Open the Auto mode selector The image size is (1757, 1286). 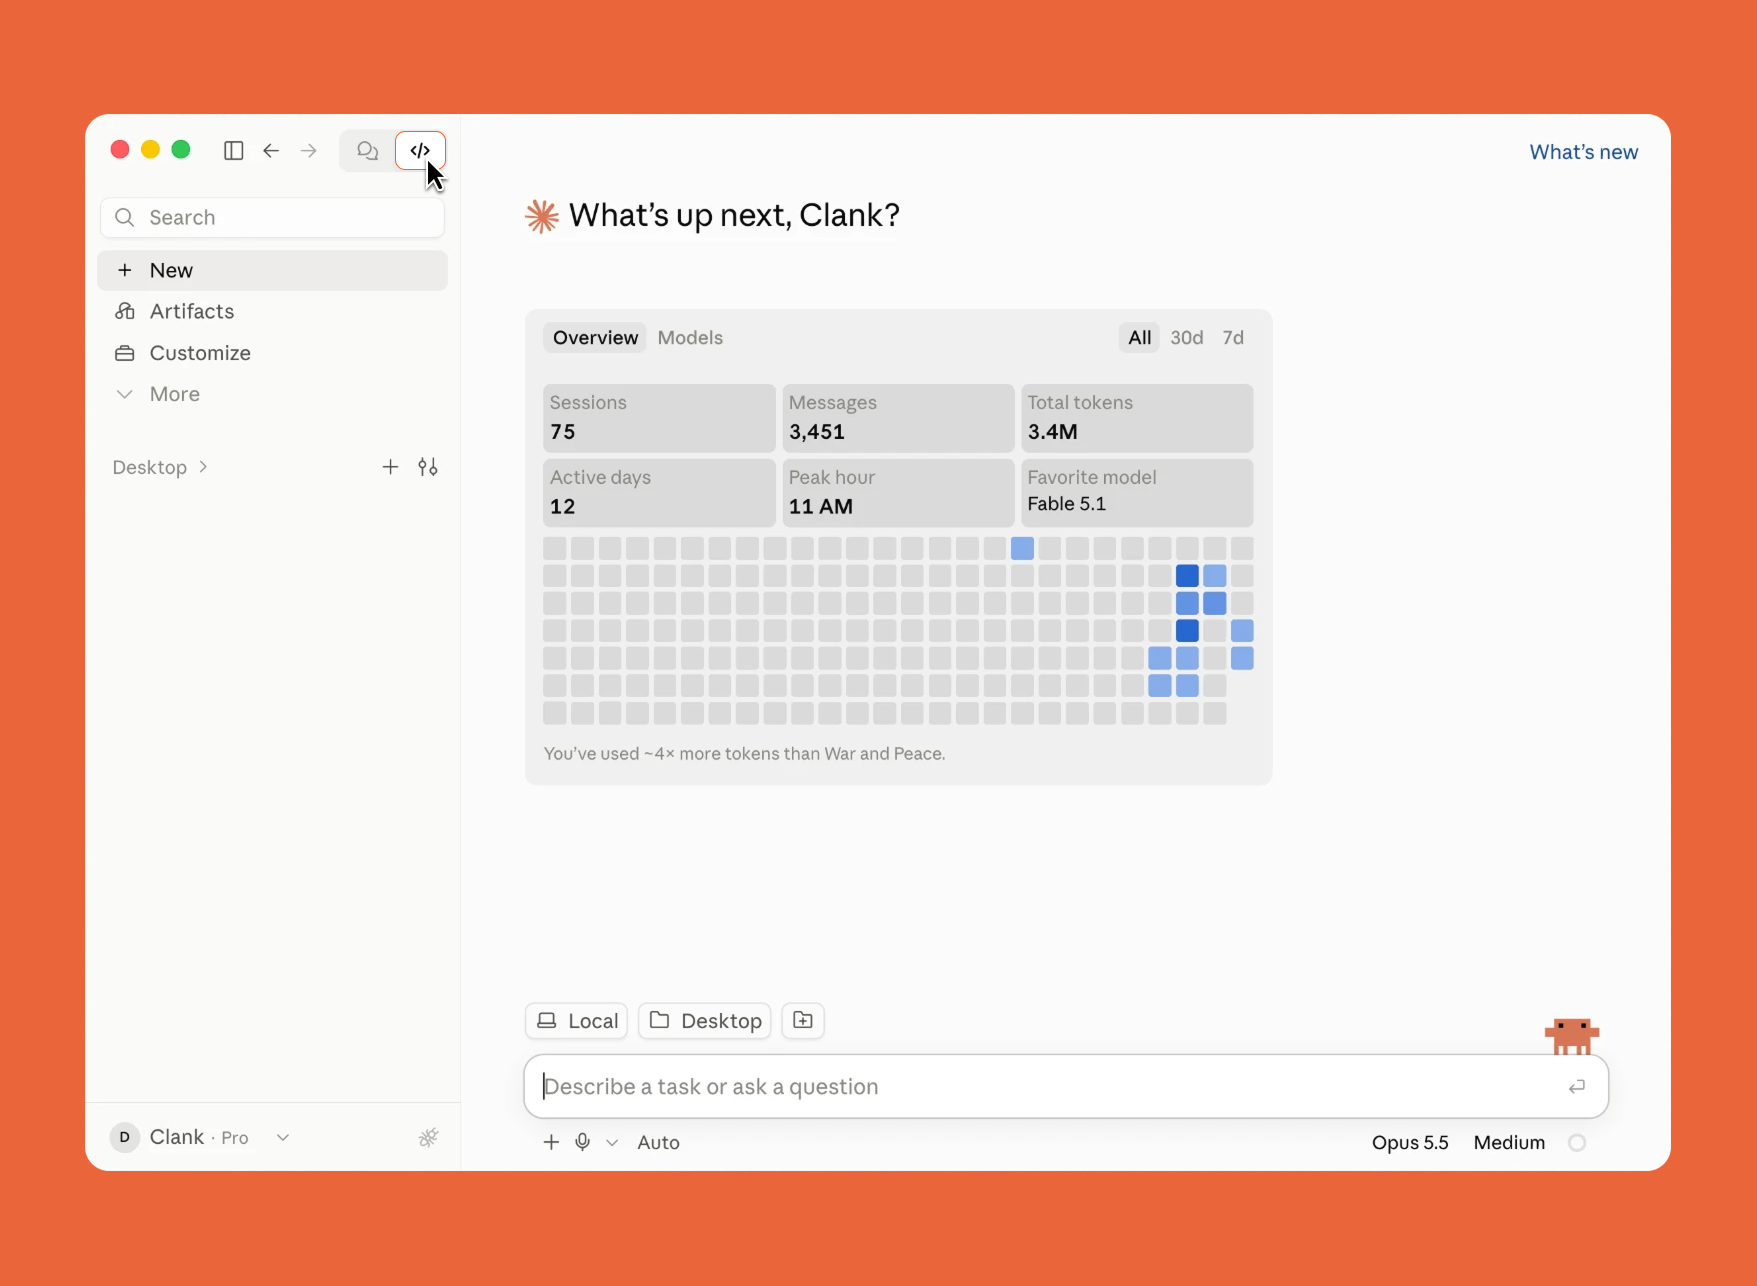[x=658, y=1142]
